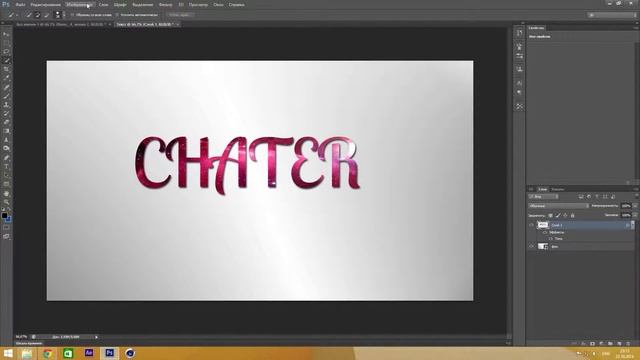Click create new layer icon
This screenshot has width=640, height=360.
pos(619,344)
